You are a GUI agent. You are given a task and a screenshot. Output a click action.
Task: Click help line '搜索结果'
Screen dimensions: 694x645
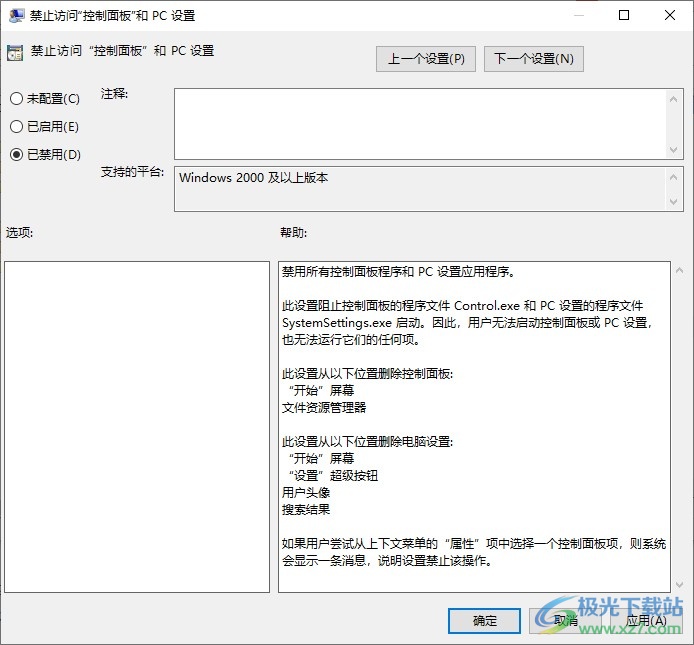[x=306, y=509]
